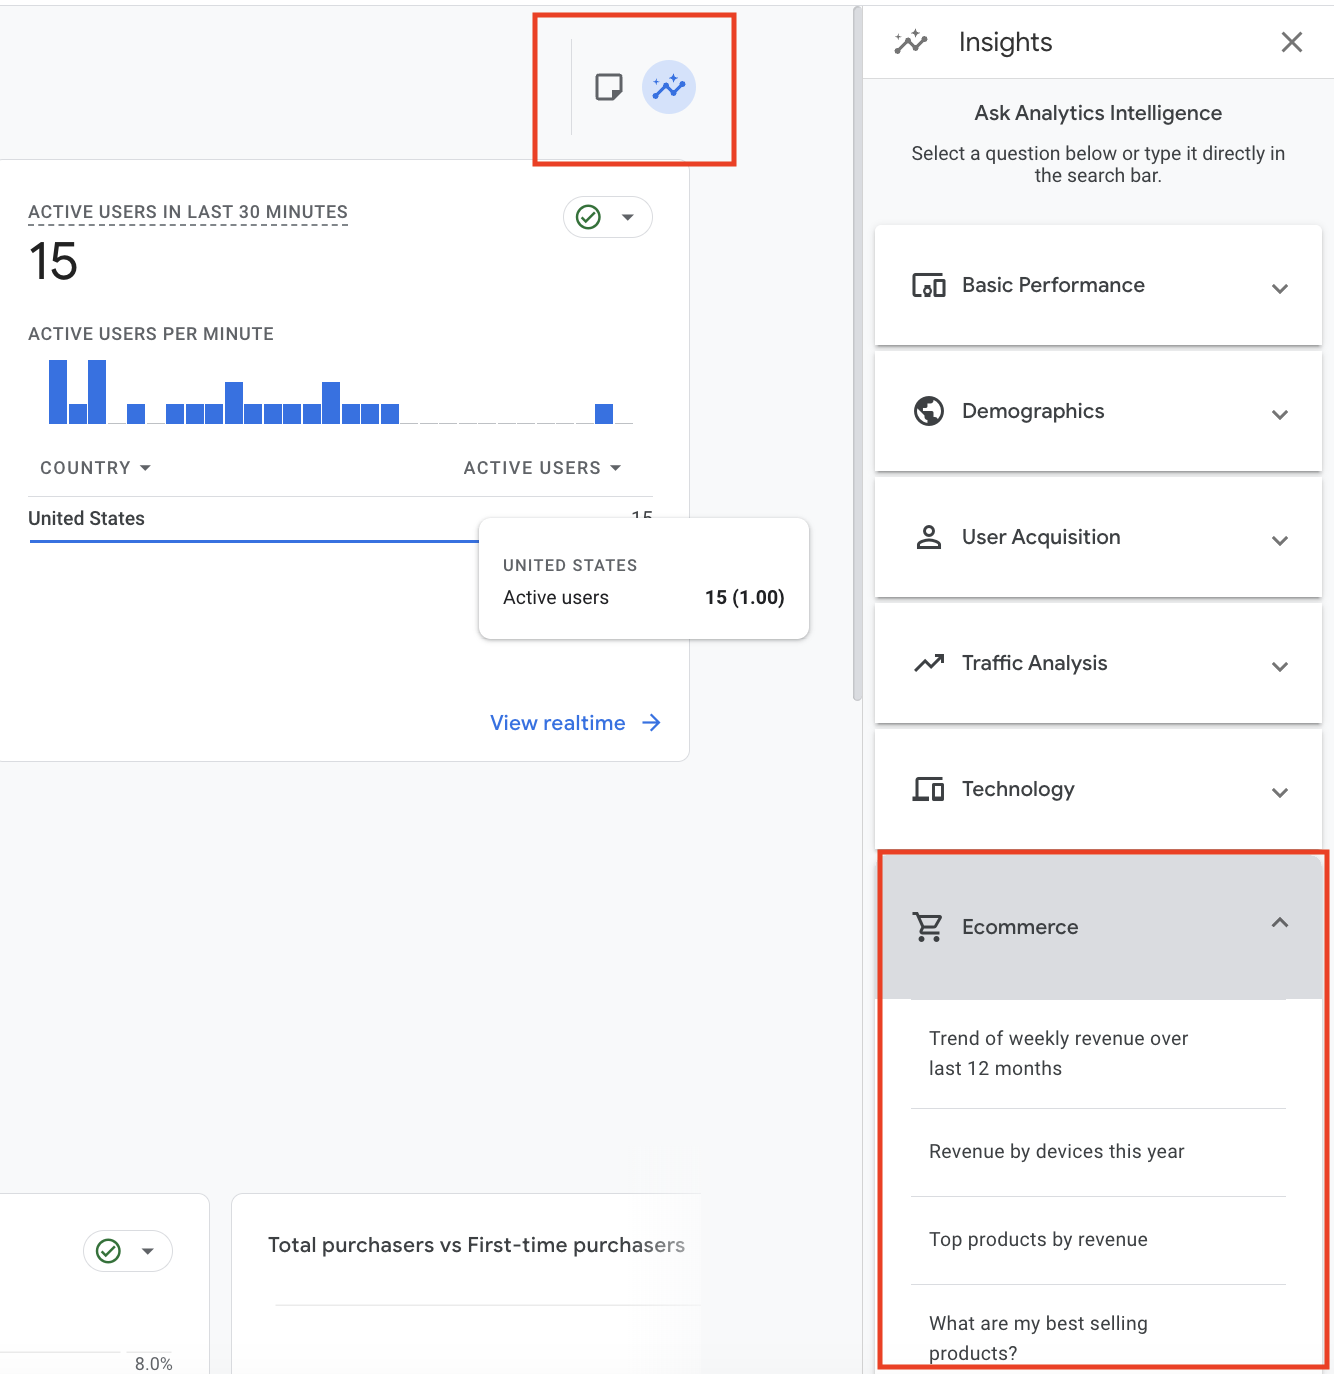Click the Insights sparkle icon button in toolbar
Screen dimensions: 1334x1374
(668, 87)
